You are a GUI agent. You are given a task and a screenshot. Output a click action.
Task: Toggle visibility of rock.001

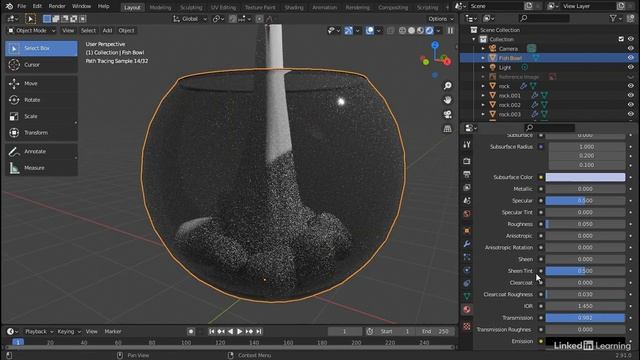click(x=631, y=96)
